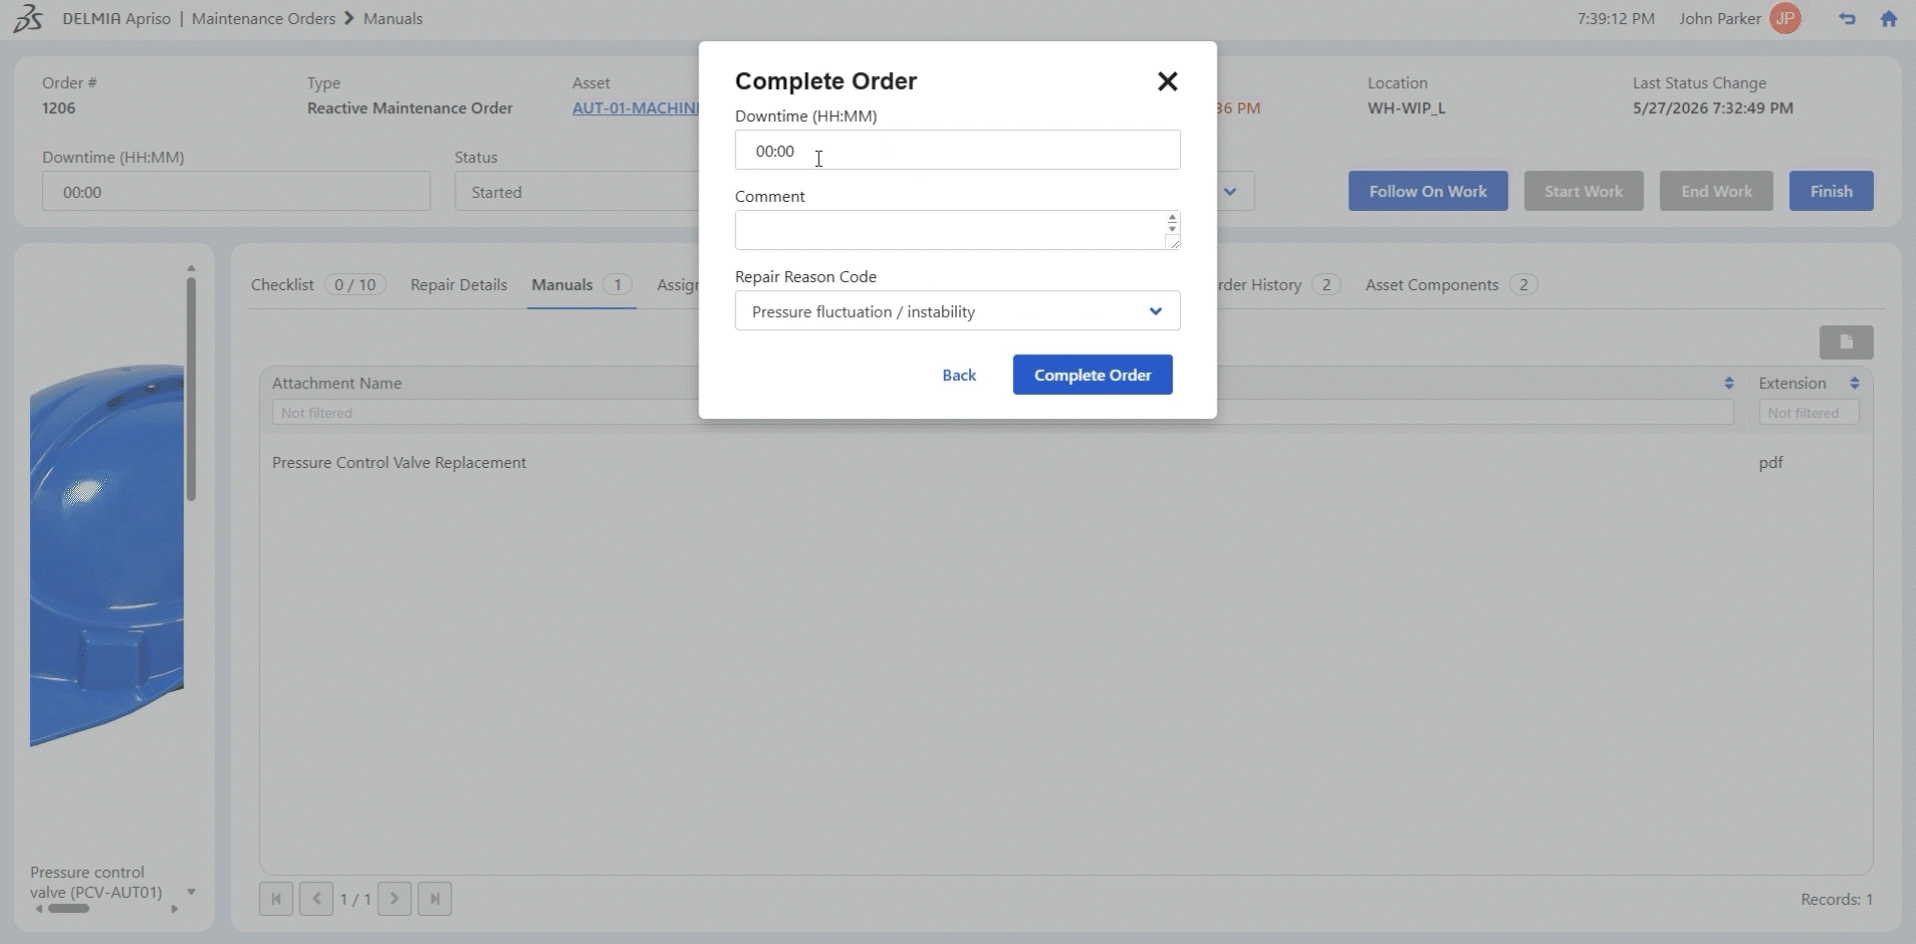Image resolution: width=1916 pixels, height=944 pixels.
Task: Sort by Attachment Name column arrows
Action: click(1728, 383)
